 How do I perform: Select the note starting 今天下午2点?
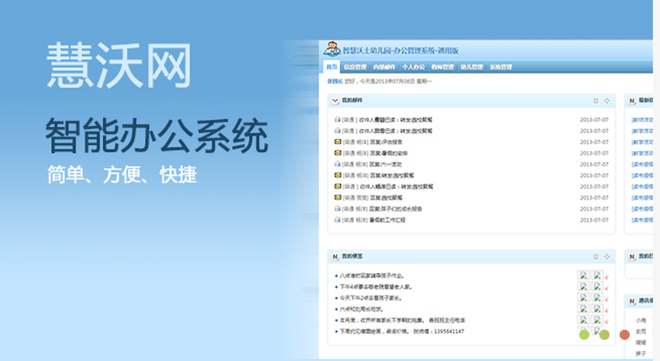click(371, 298)
